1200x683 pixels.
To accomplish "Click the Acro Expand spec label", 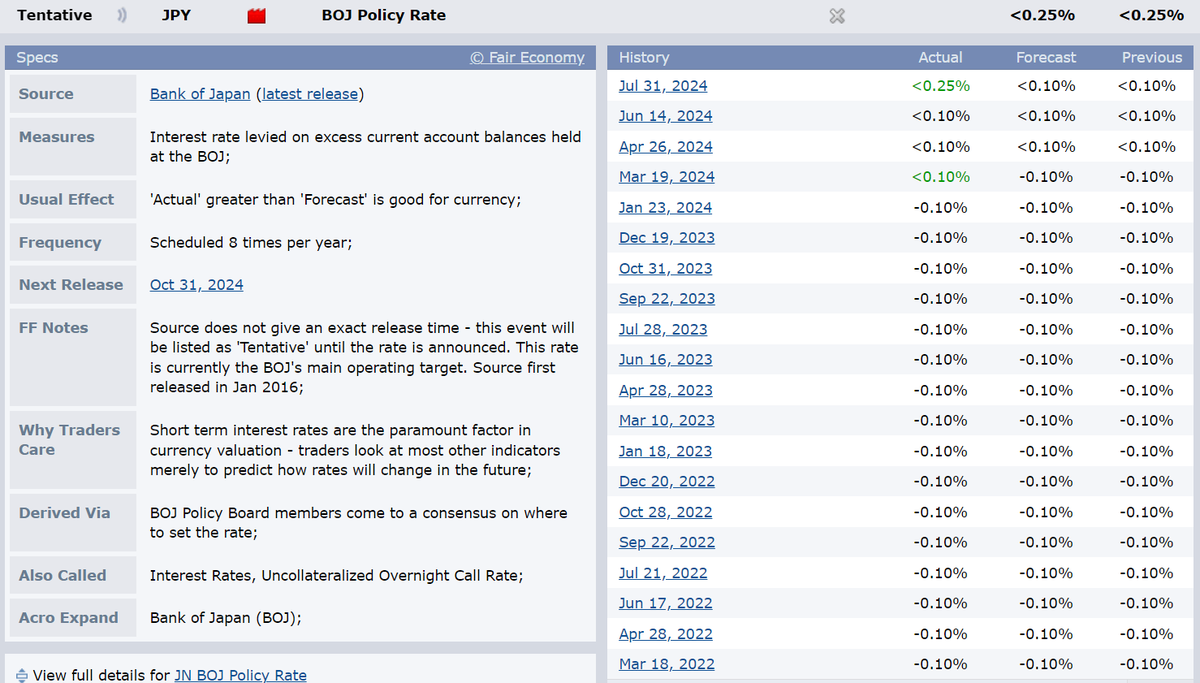I will point(69,618).
